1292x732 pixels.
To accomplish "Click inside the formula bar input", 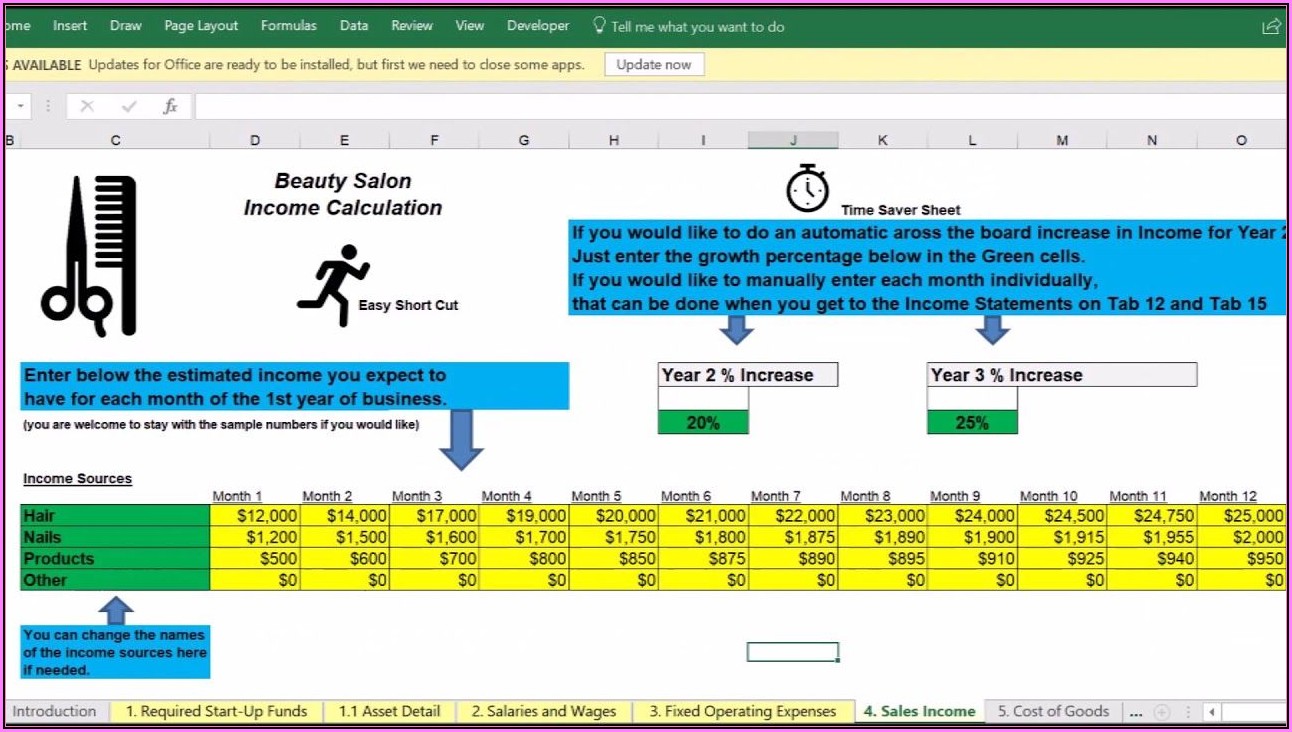I will coord(740,106).
